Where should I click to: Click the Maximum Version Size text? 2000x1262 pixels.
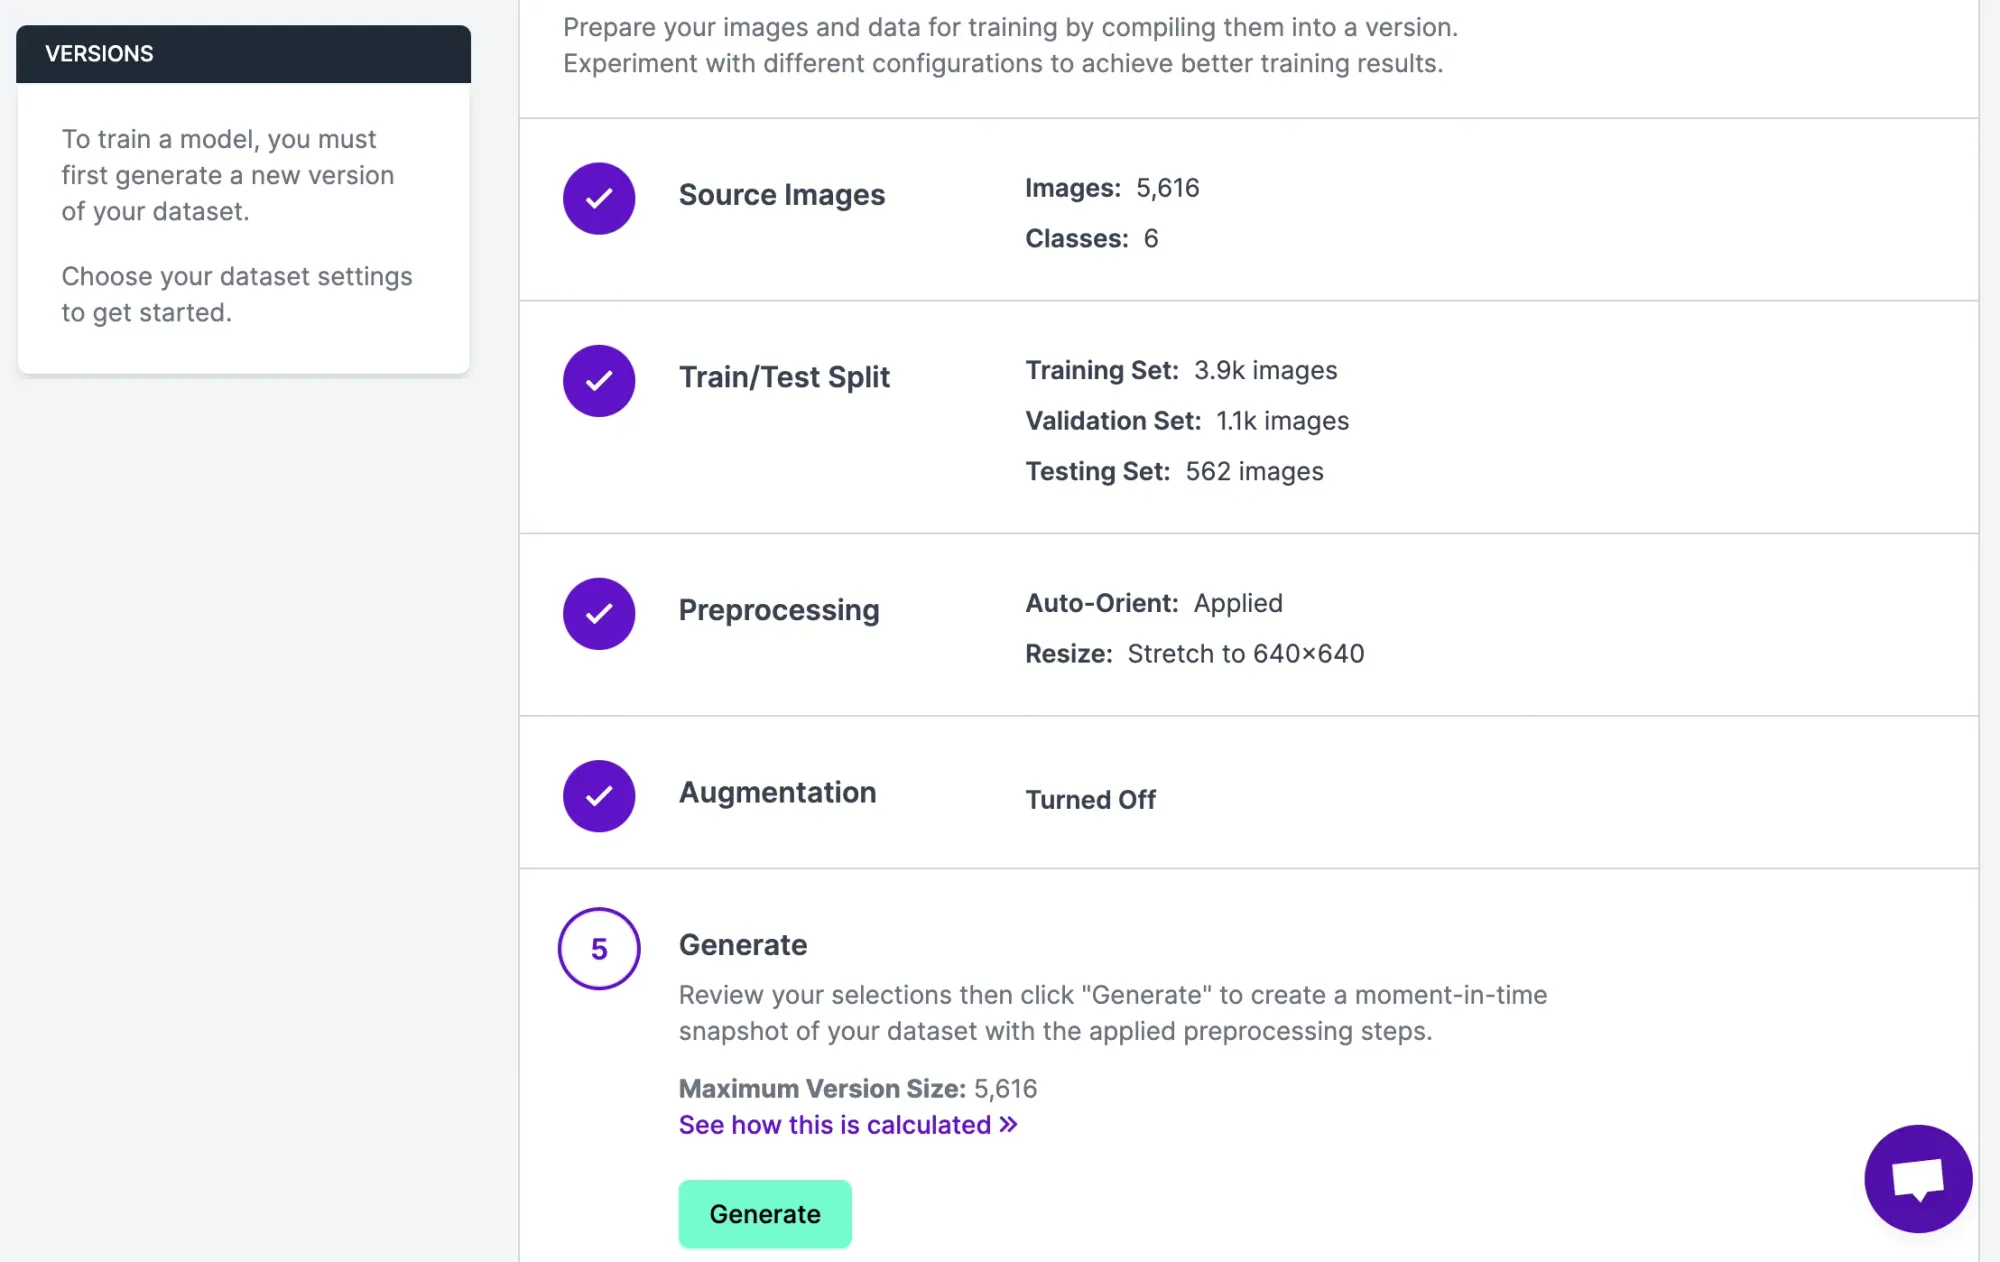pyautogui.click(x=857, y=1088)
